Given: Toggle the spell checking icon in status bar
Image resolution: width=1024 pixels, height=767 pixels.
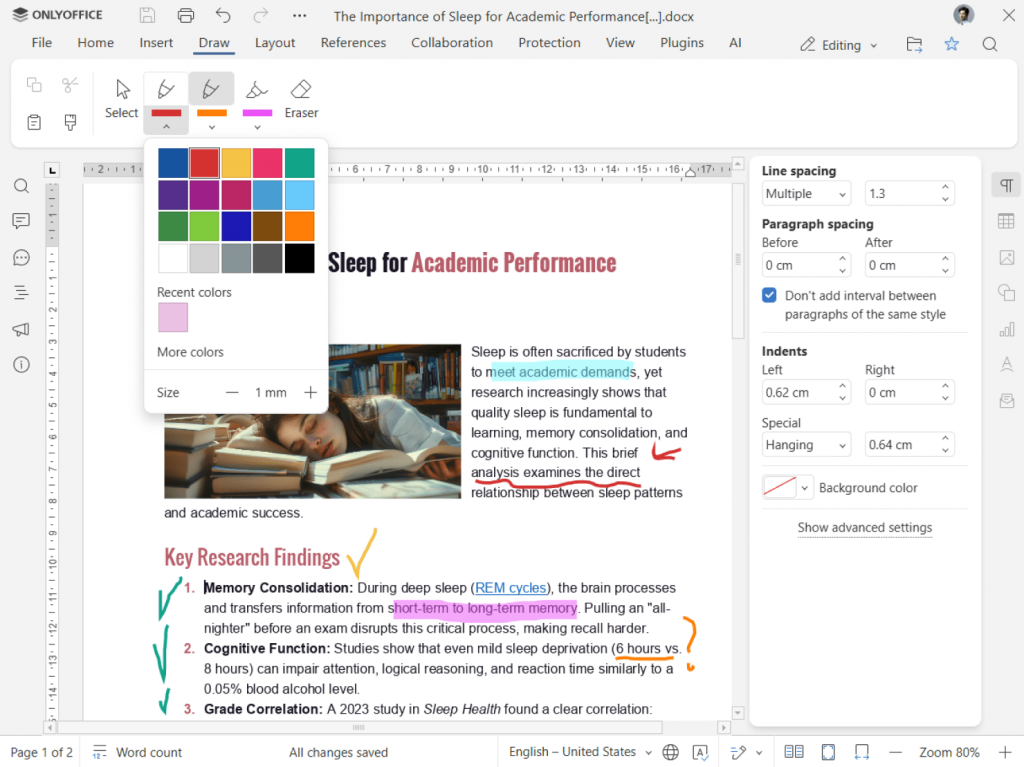Looking at the screenshot, I should (x=701, y=752).
